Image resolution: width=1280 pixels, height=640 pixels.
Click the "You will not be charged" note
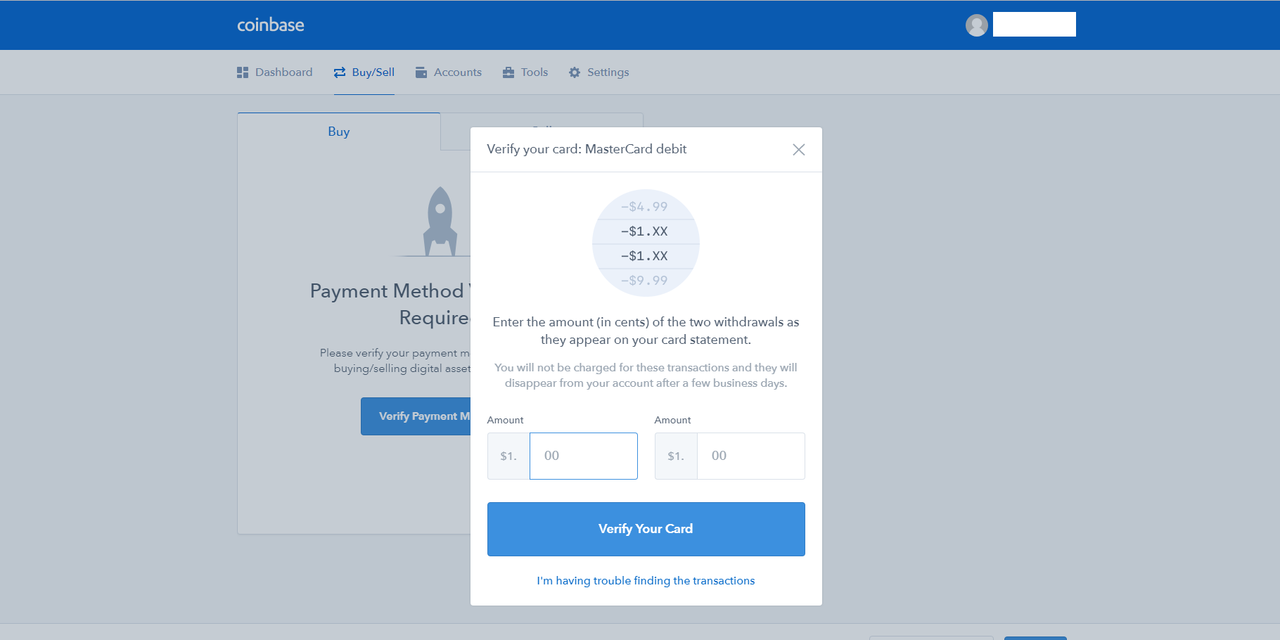646,375
